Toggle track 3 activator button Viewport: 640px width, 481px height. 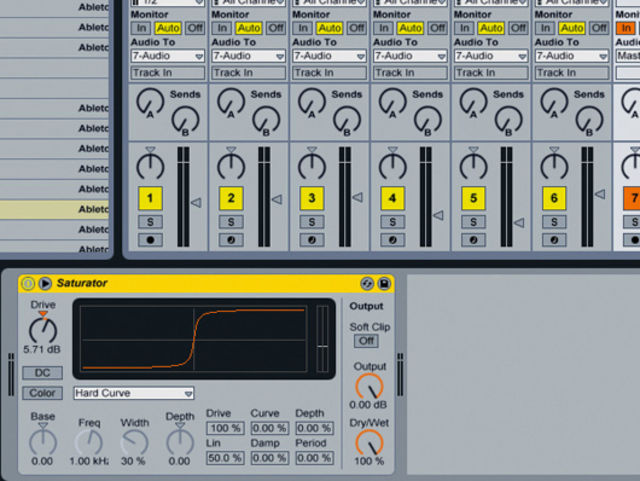311,198
